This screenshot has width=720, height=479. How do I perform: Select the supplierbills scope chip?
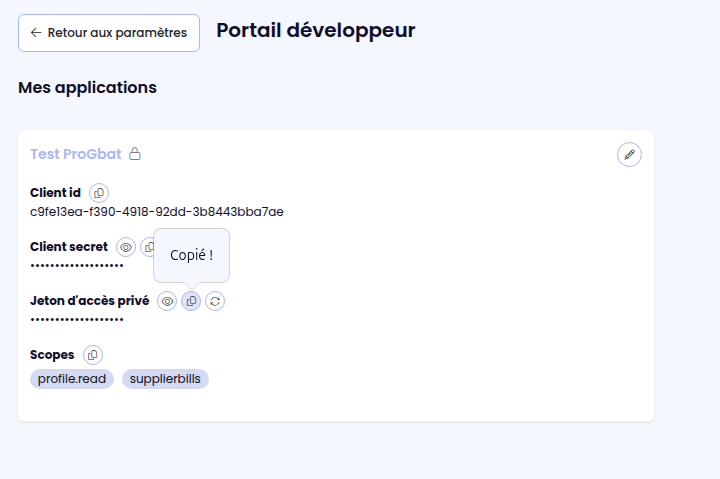(x=165, y=379)
